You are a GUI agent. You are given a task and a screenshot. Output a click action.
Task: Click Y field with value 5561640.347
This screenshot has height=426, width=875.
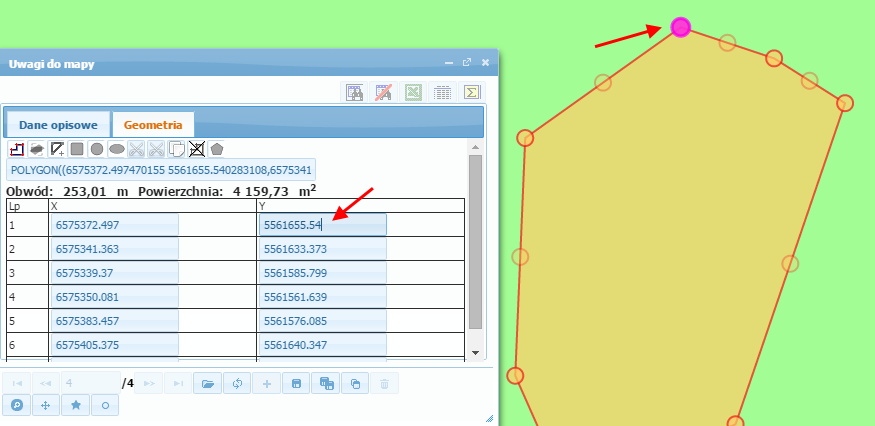[x=323, y=345]
